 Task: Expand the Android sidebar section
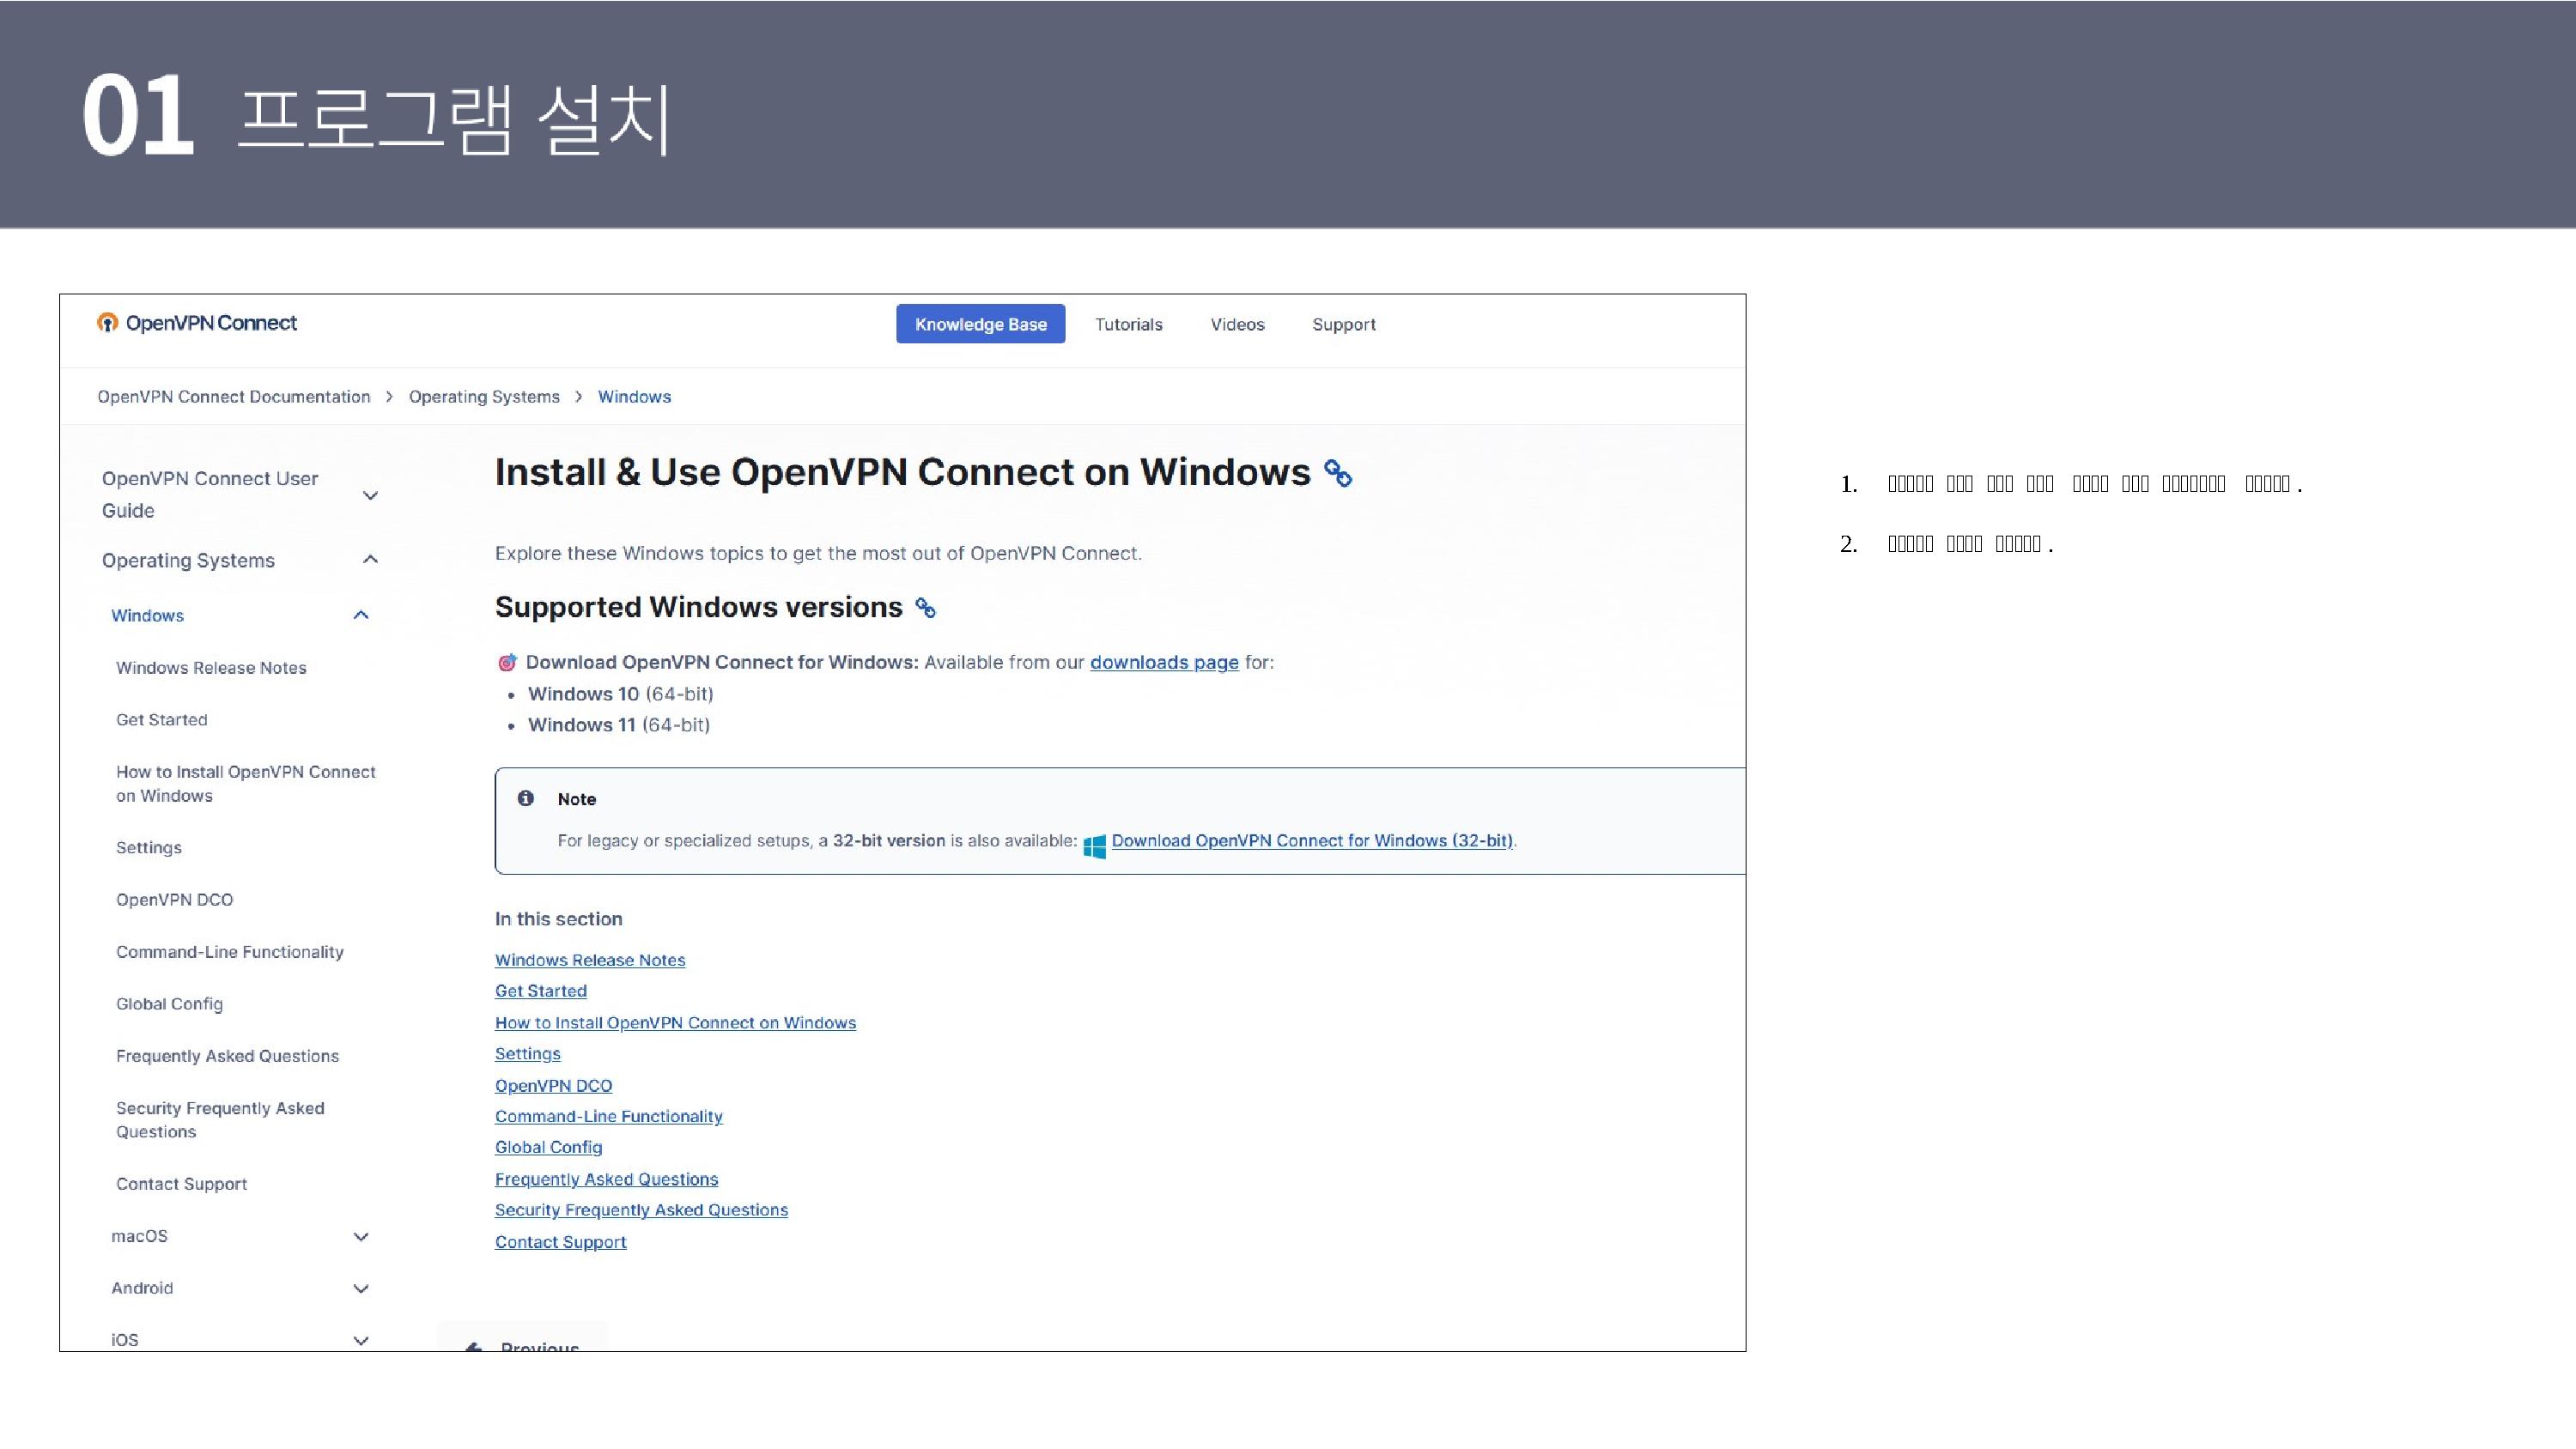pos(361,1289)
